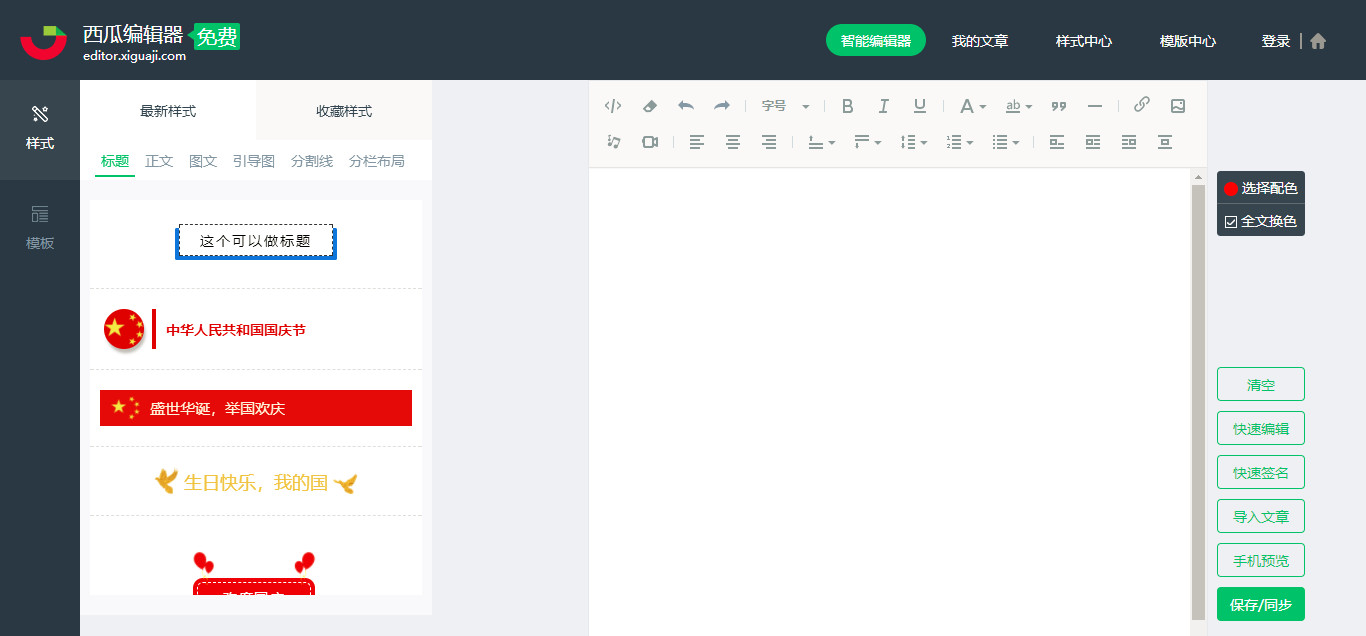Viewport: 1366px width, 636px height.
Task: Open the 字号 font size dropdown
Action: (785, 106)
